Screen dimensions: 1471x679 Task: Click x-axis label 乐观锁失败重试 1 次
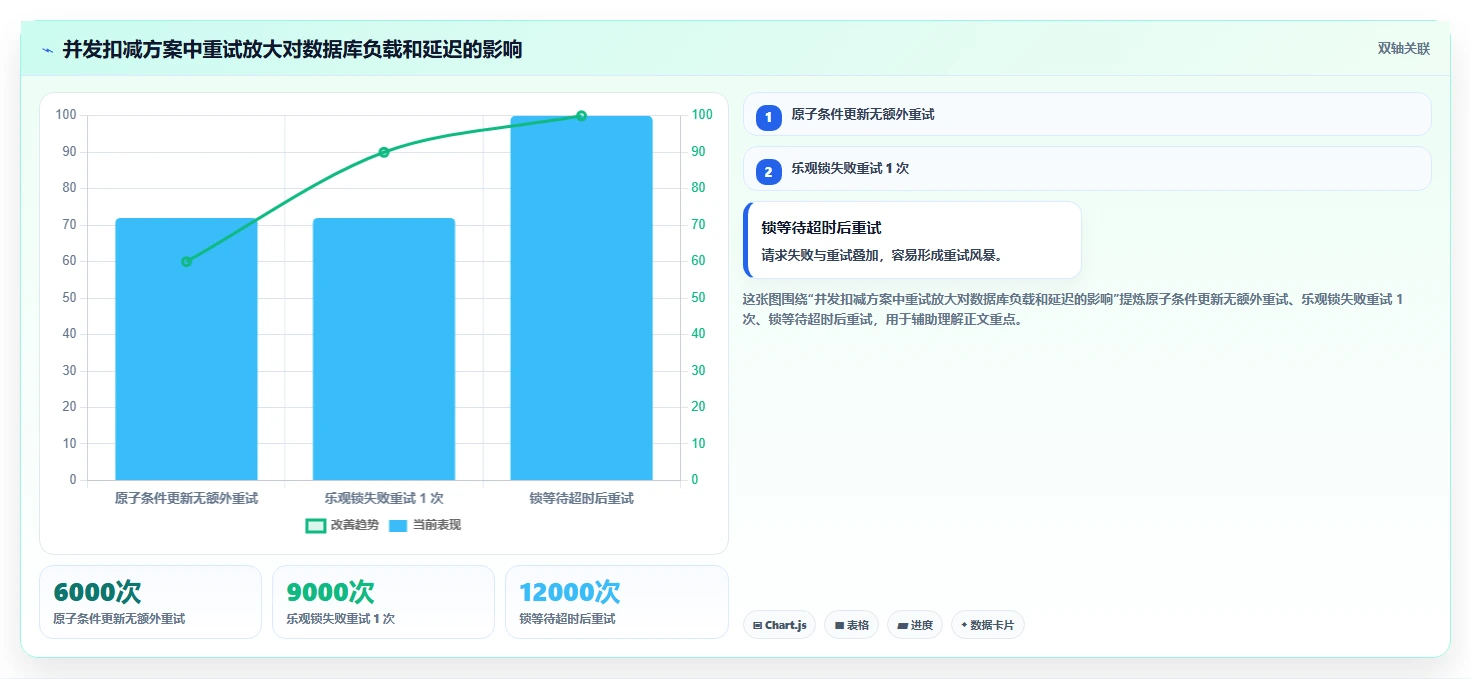(x=384, y=498)
